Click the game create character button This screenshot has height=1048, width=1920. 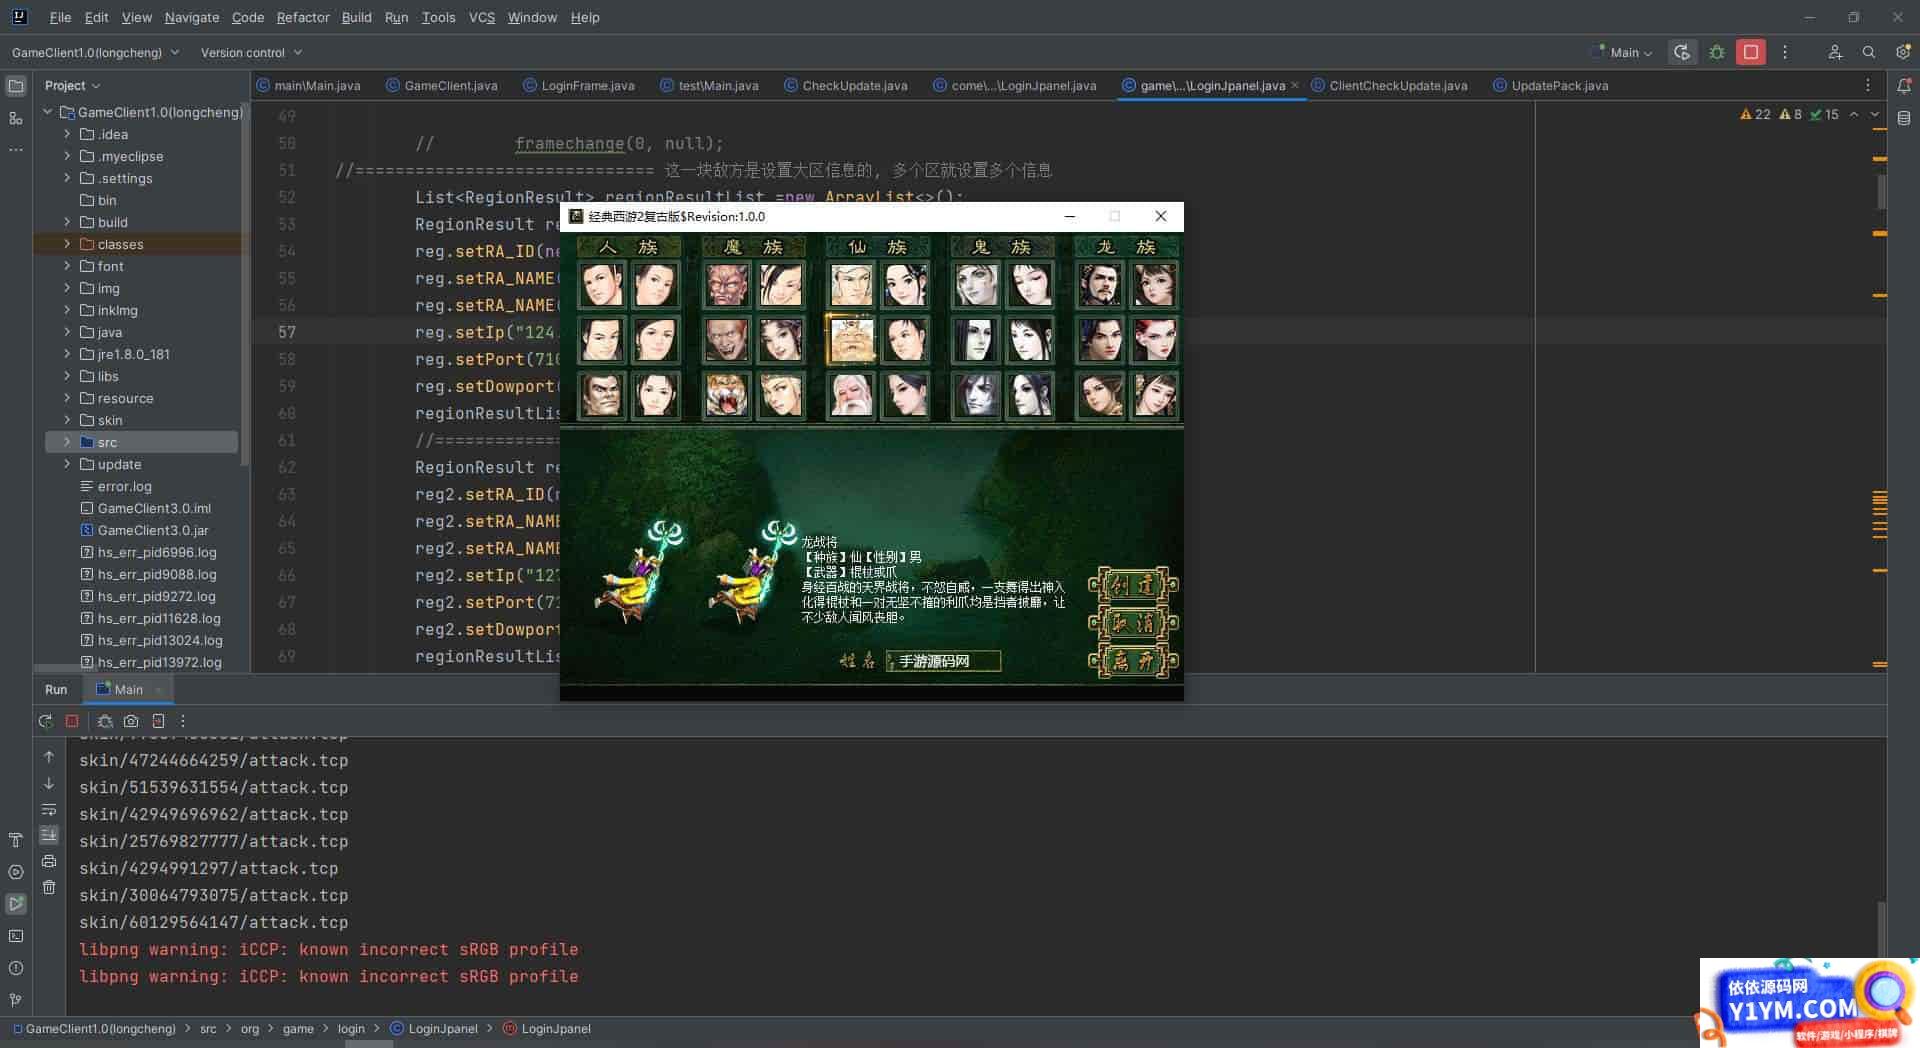click(x=1133, y=585)
